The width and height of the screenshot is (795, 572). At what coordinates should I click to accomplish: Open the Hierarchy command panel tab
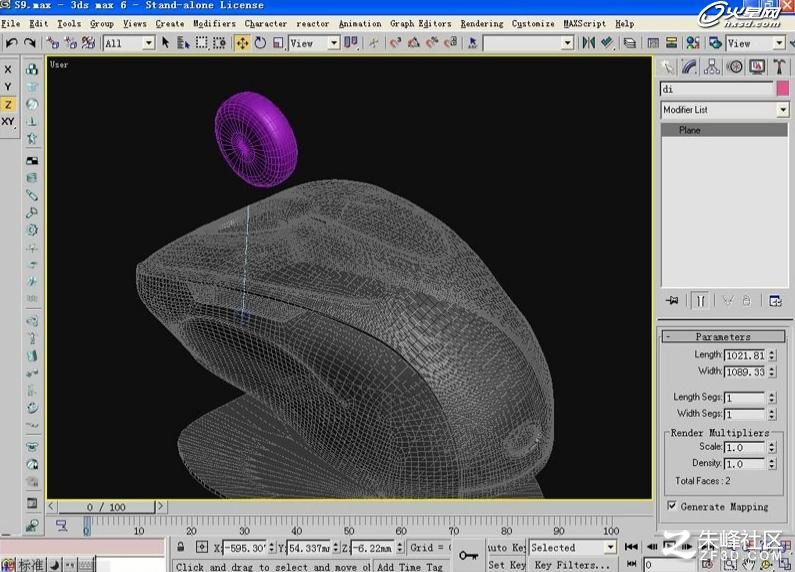point(712,67)
